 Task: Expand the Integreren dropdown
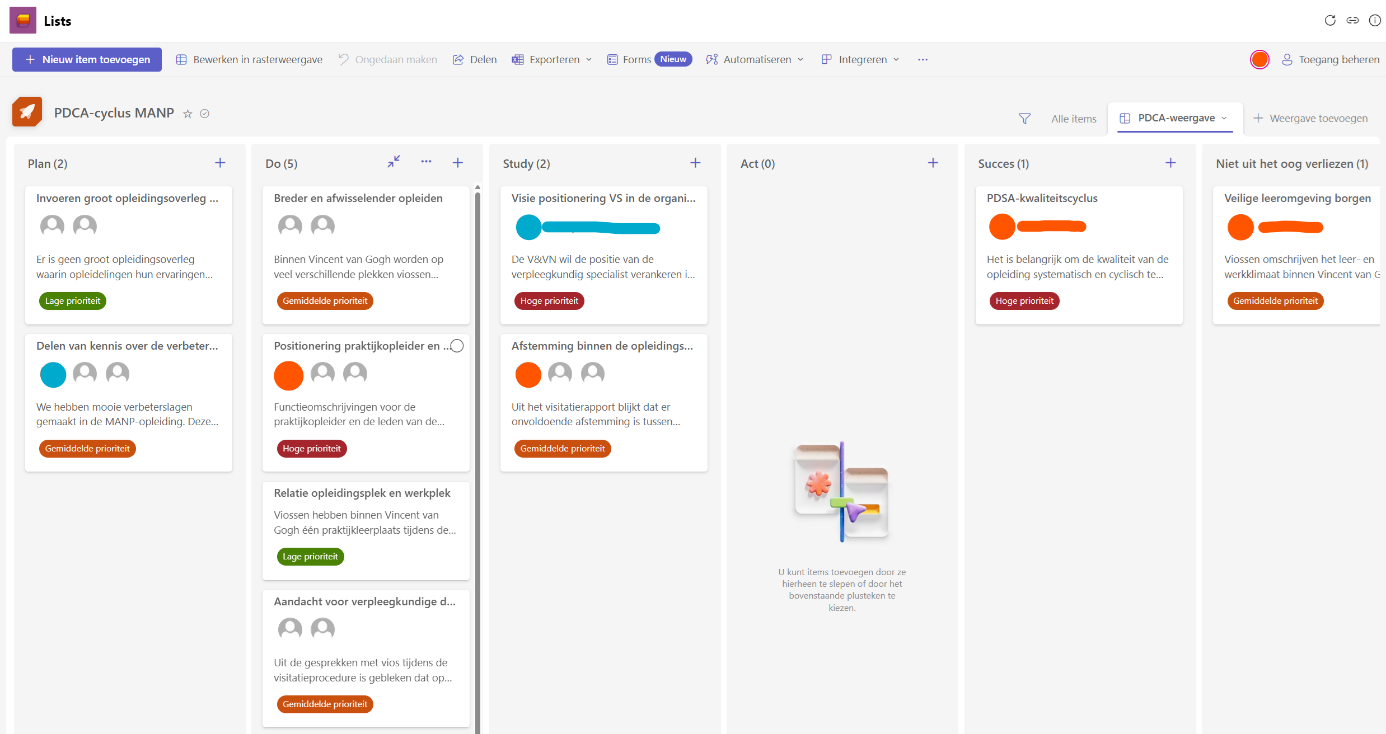pyautogui.click(x=860, y=59)
